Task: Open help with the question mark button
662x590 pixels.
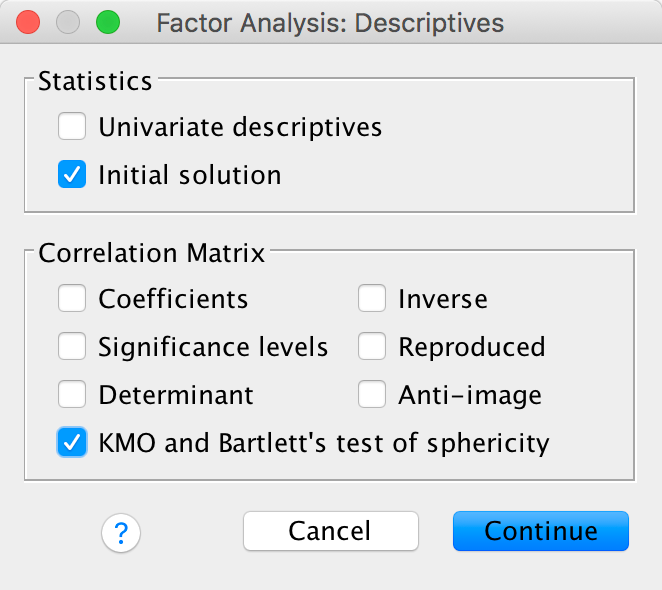Action: click(x=121, y=531)
